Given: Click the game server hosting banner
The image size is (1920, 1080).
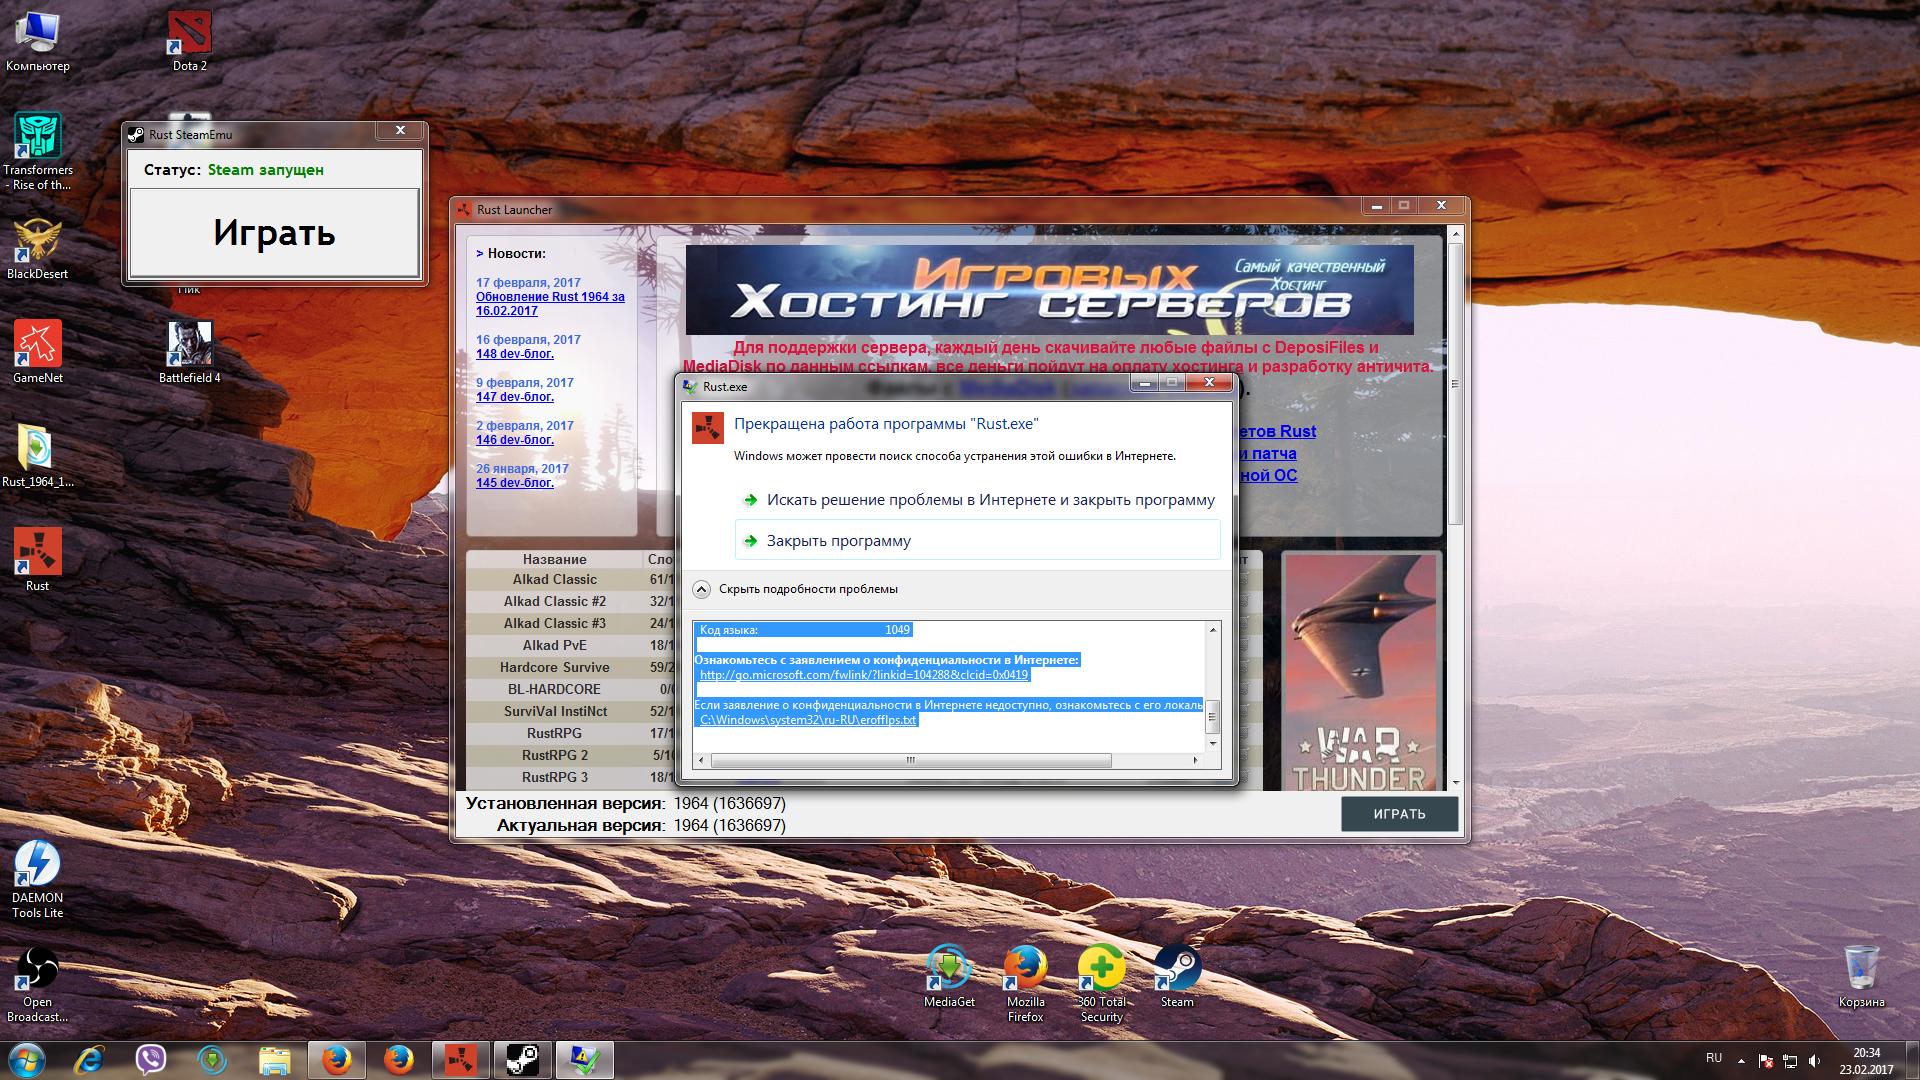Looking at the screenshot, I should pyautogui.click(x=1049, y=289).
